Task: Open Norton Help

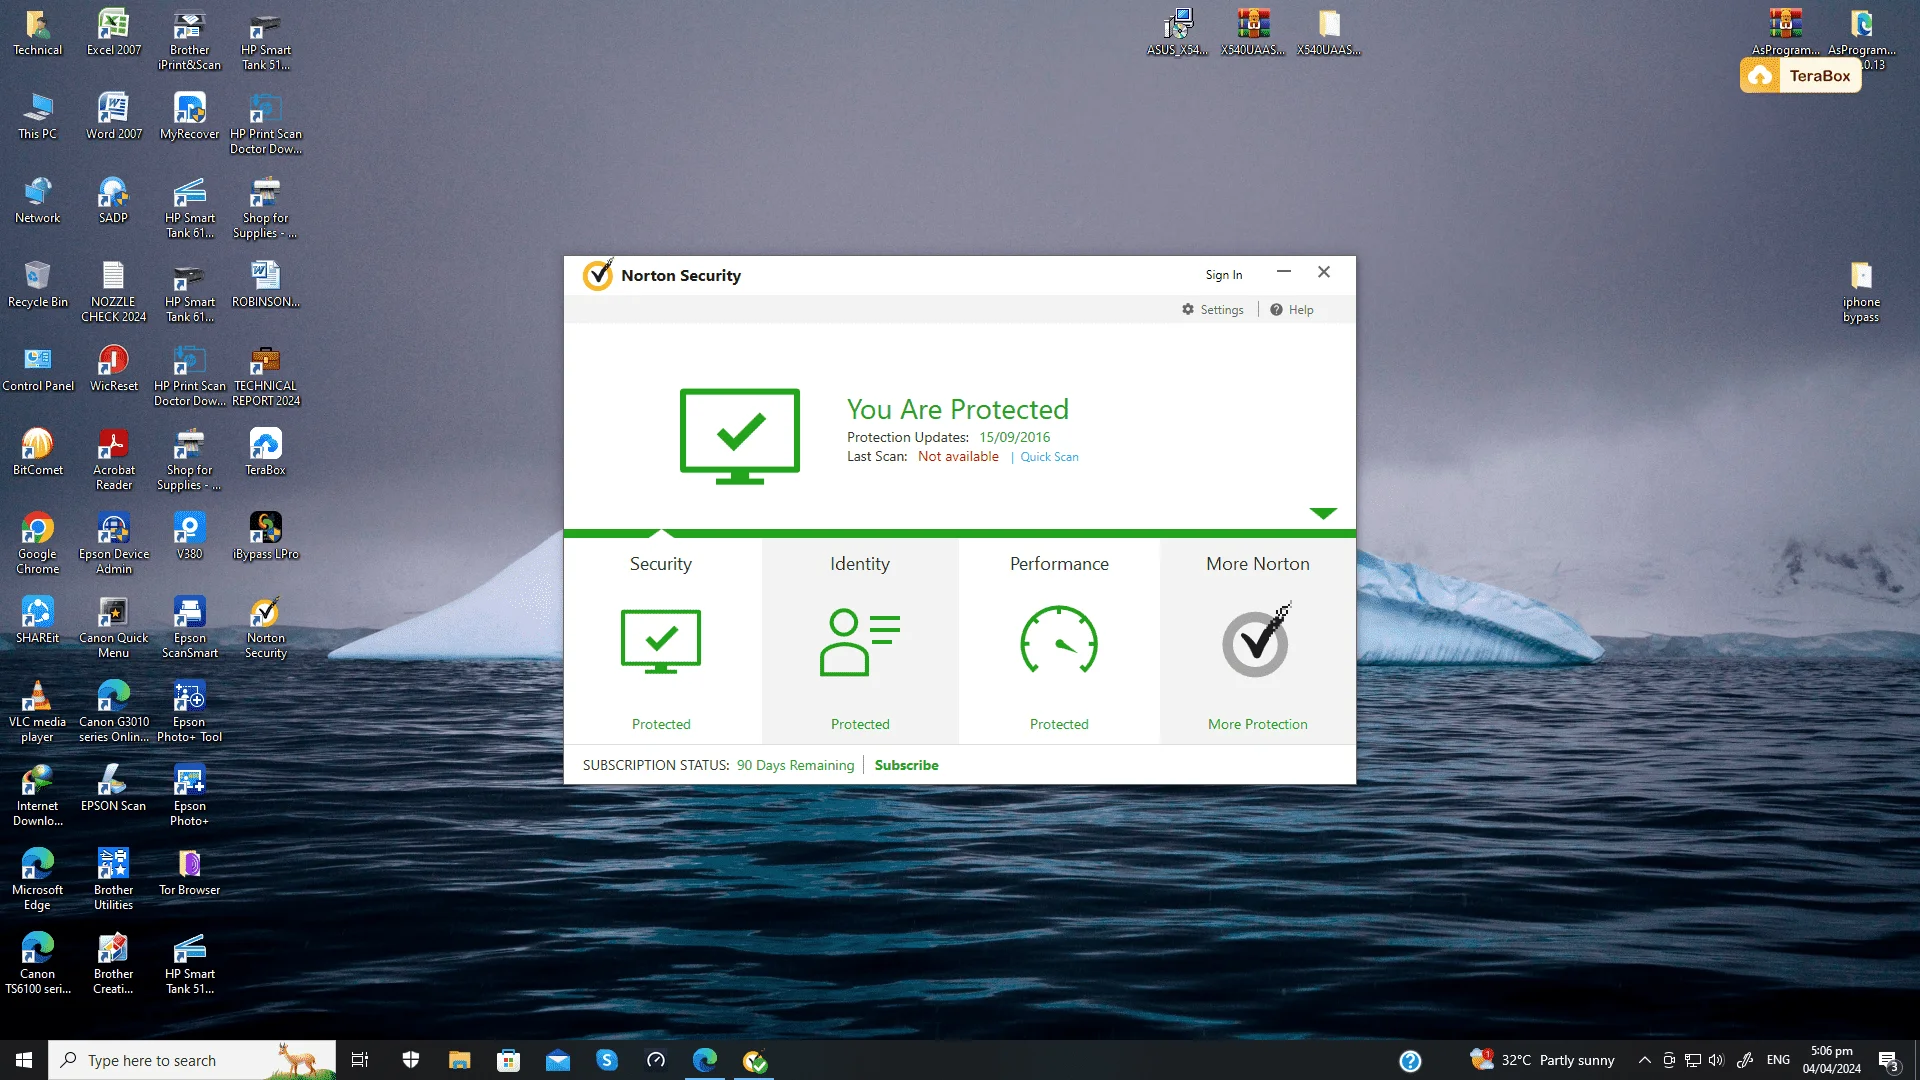Action: coord(1292,310)
